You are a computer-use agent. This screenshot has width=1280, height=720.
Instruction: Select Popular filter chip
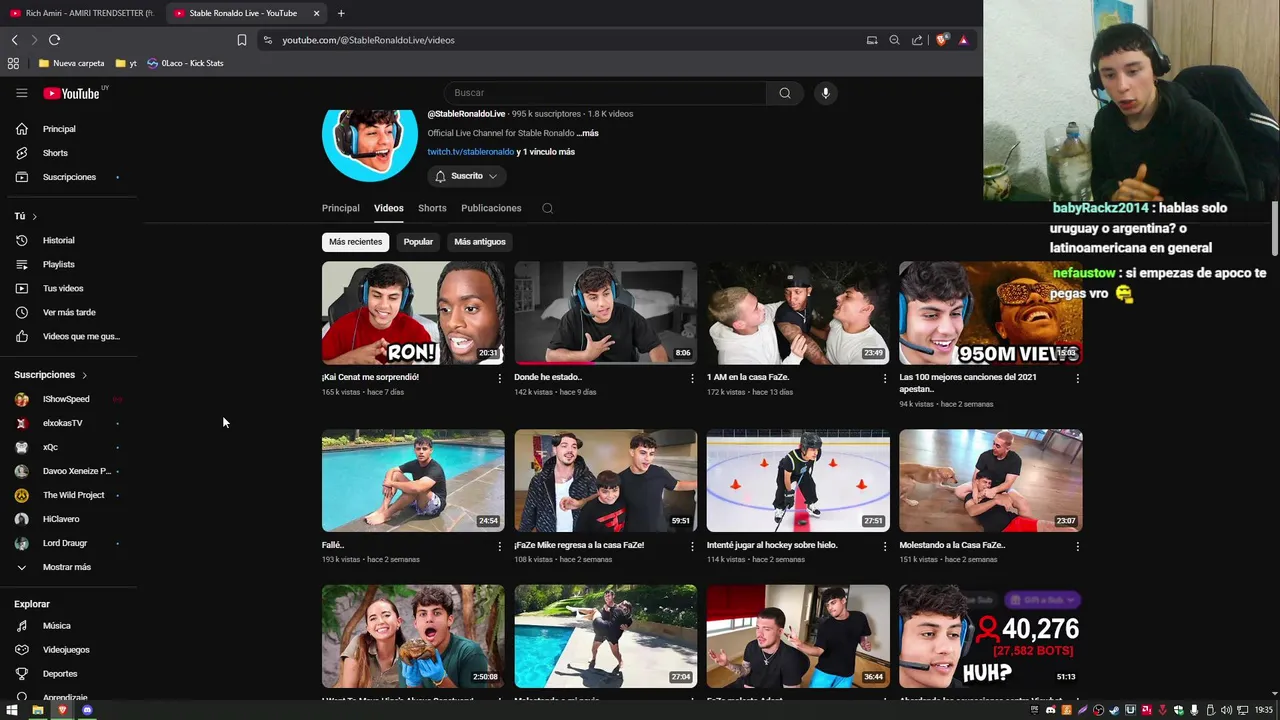tap(418, 242)
